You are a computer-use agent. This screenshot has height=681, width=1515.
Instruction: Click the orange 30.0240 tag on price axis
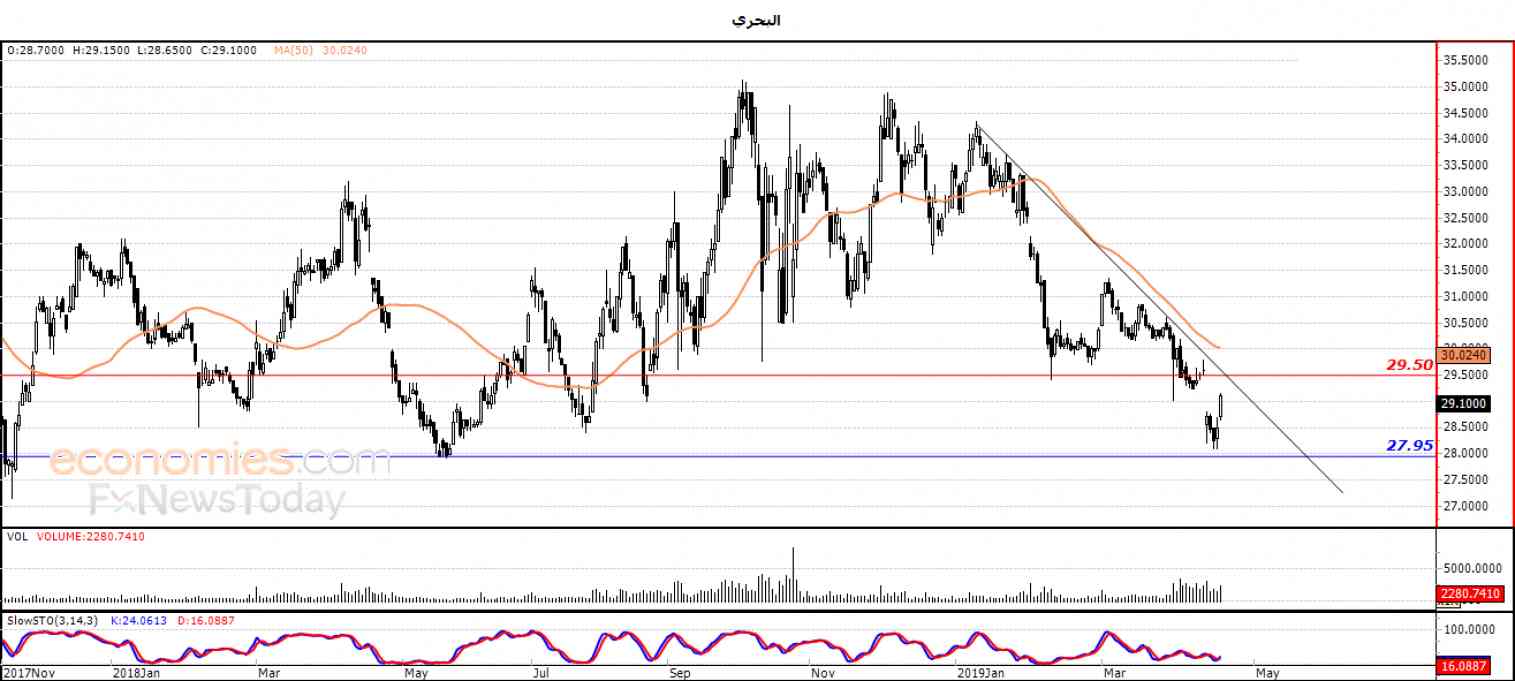coord(1465,355)
